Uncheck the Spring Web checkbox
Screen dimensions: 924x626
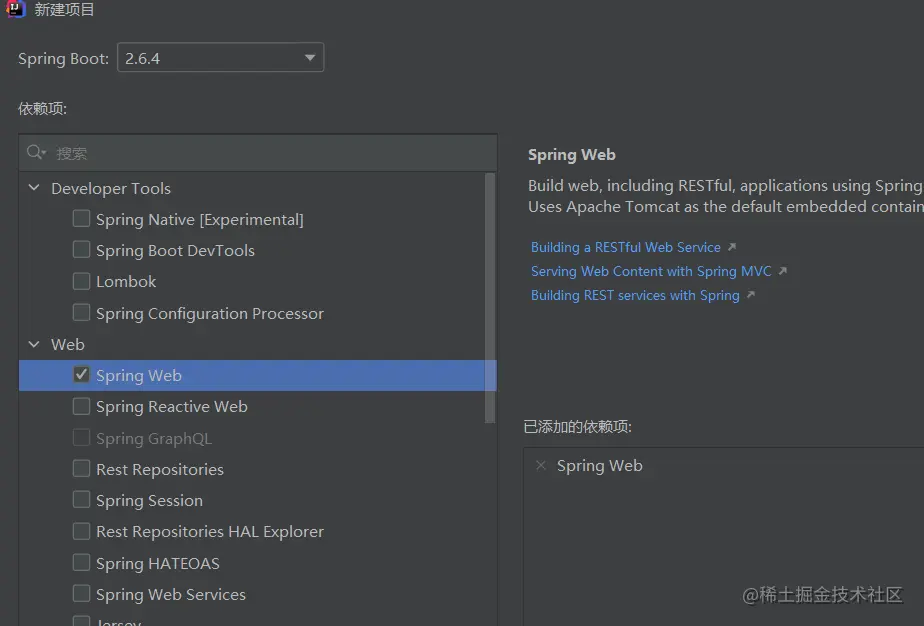[x=82, y=375]
